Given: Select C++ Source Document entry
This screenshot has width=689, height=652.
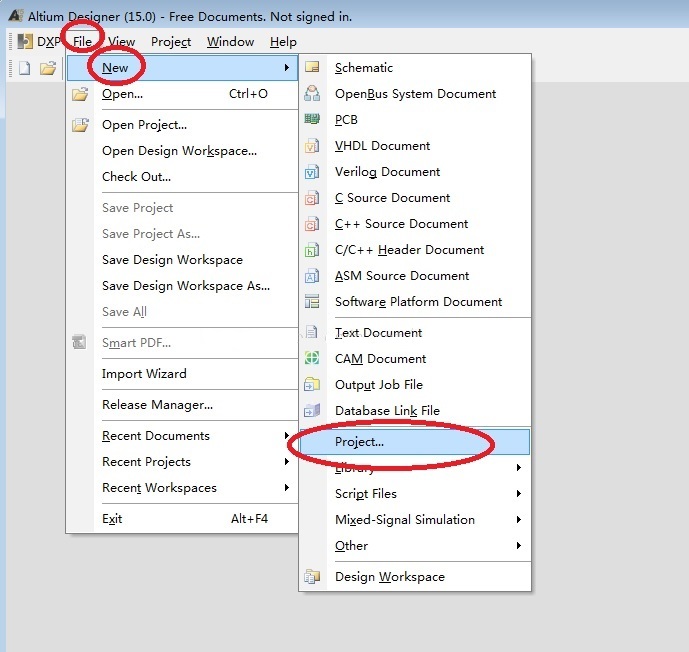Looking at the screenshot, I should (x=414, y=224).
